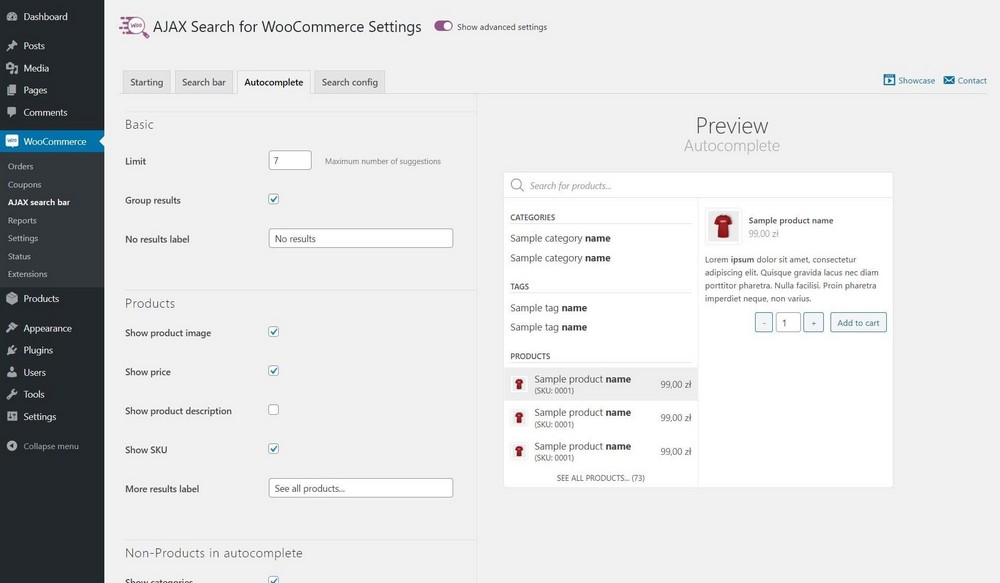Viewport: 1000px width, 583px height.
Task: Open Reports submenu item
Action: [x=22, y=220]
